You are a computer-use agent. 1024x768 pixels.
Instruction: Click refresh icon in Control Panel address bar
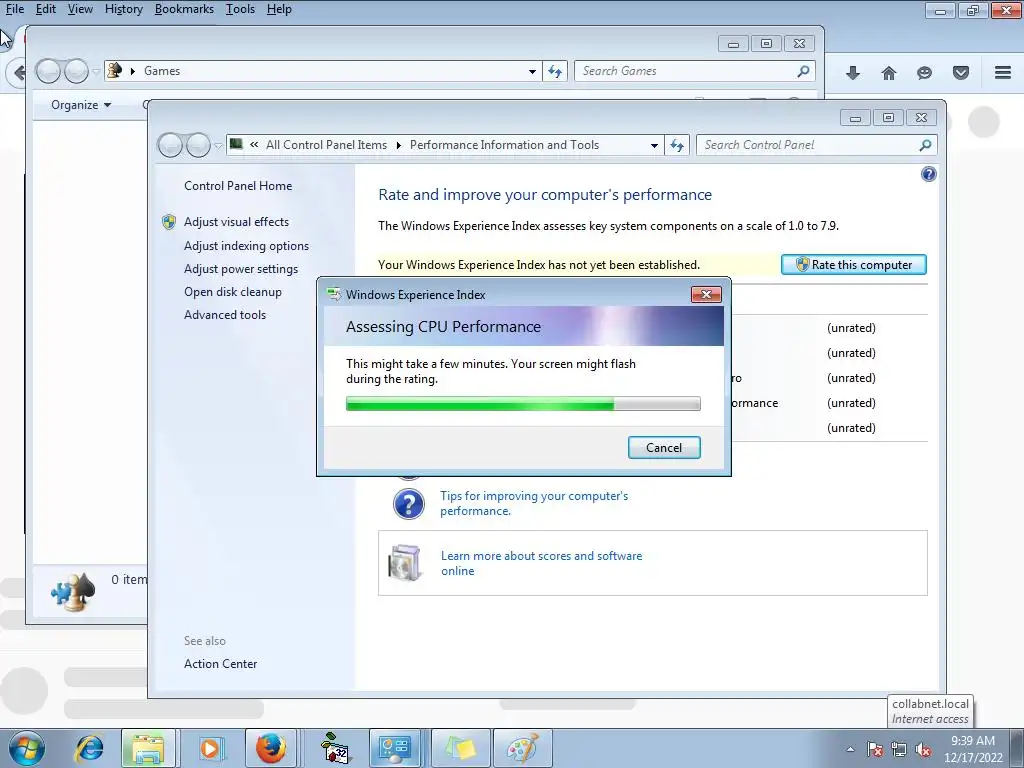(677, 145)
